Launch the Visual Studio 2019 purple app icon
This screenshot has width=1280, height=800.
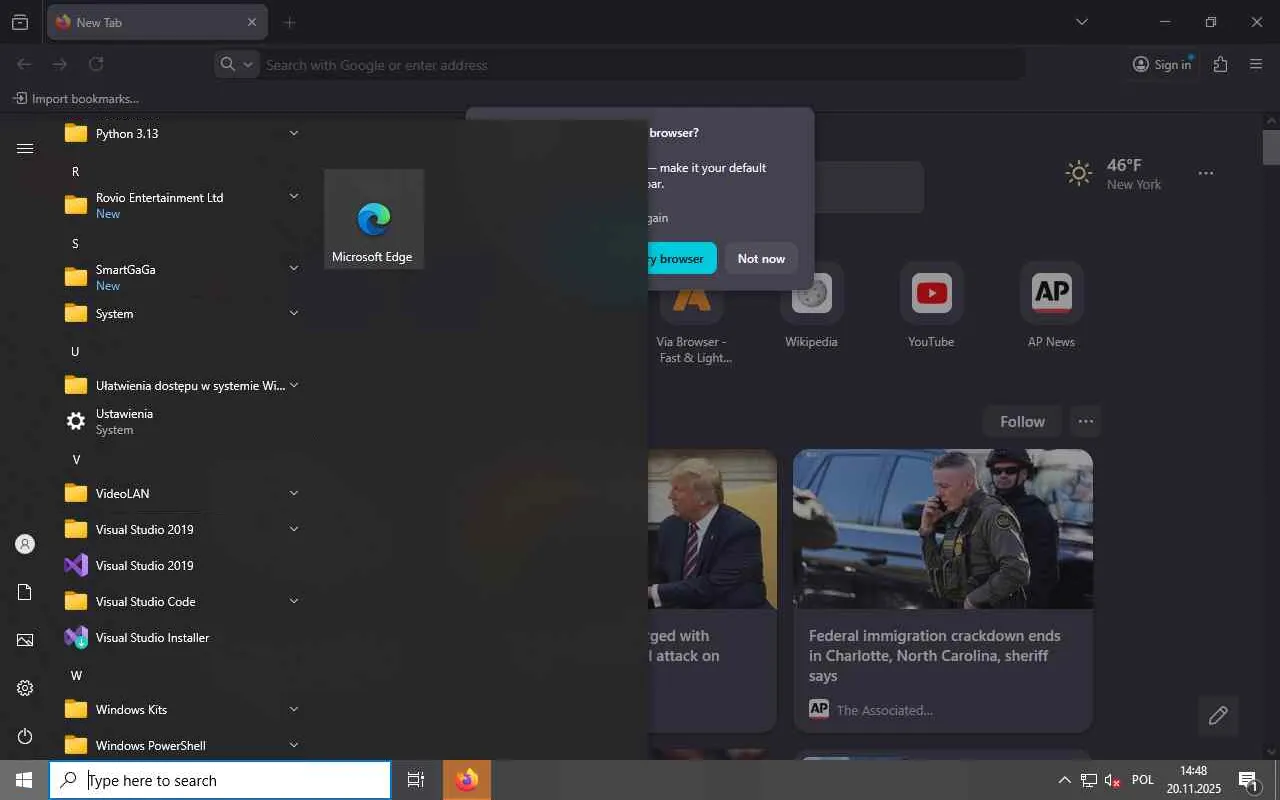coord(76,565)
